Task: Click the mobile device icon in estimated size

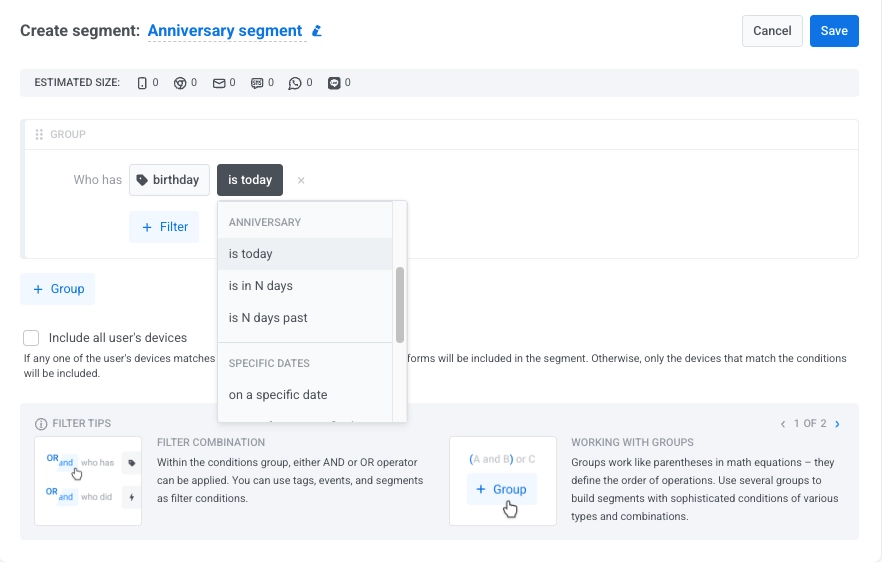Action: point(142,83)
